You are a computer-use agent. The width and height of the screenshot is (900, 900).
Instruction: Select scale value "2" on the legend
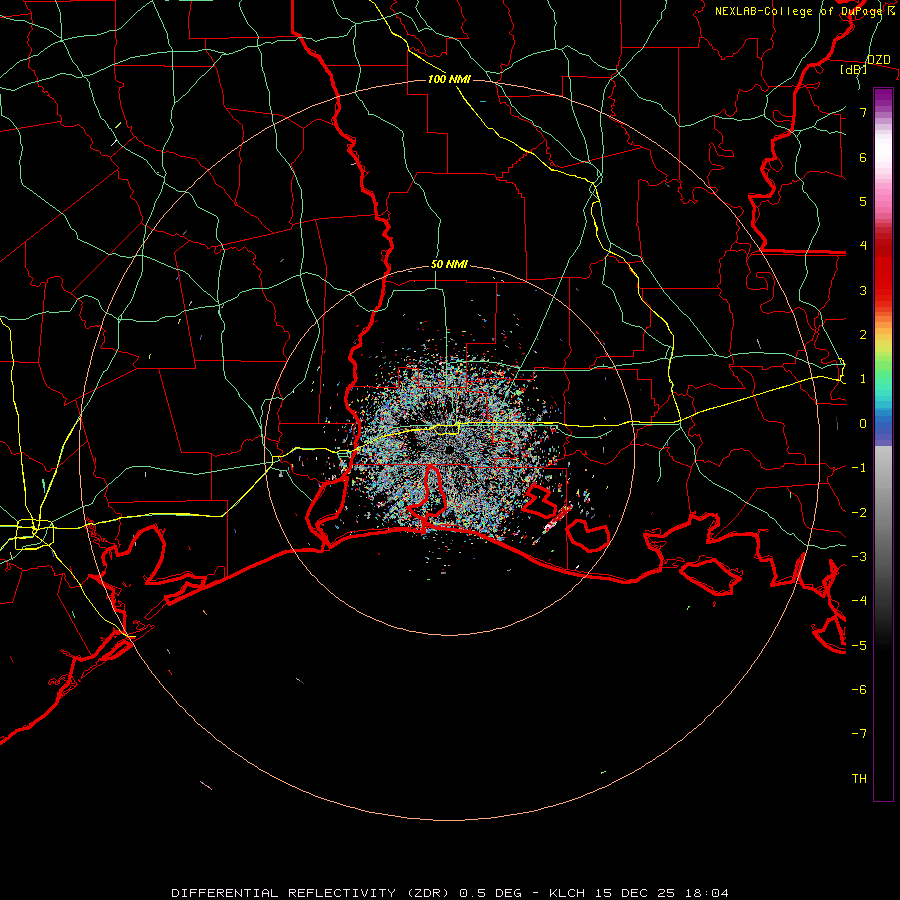pos(863,335)
